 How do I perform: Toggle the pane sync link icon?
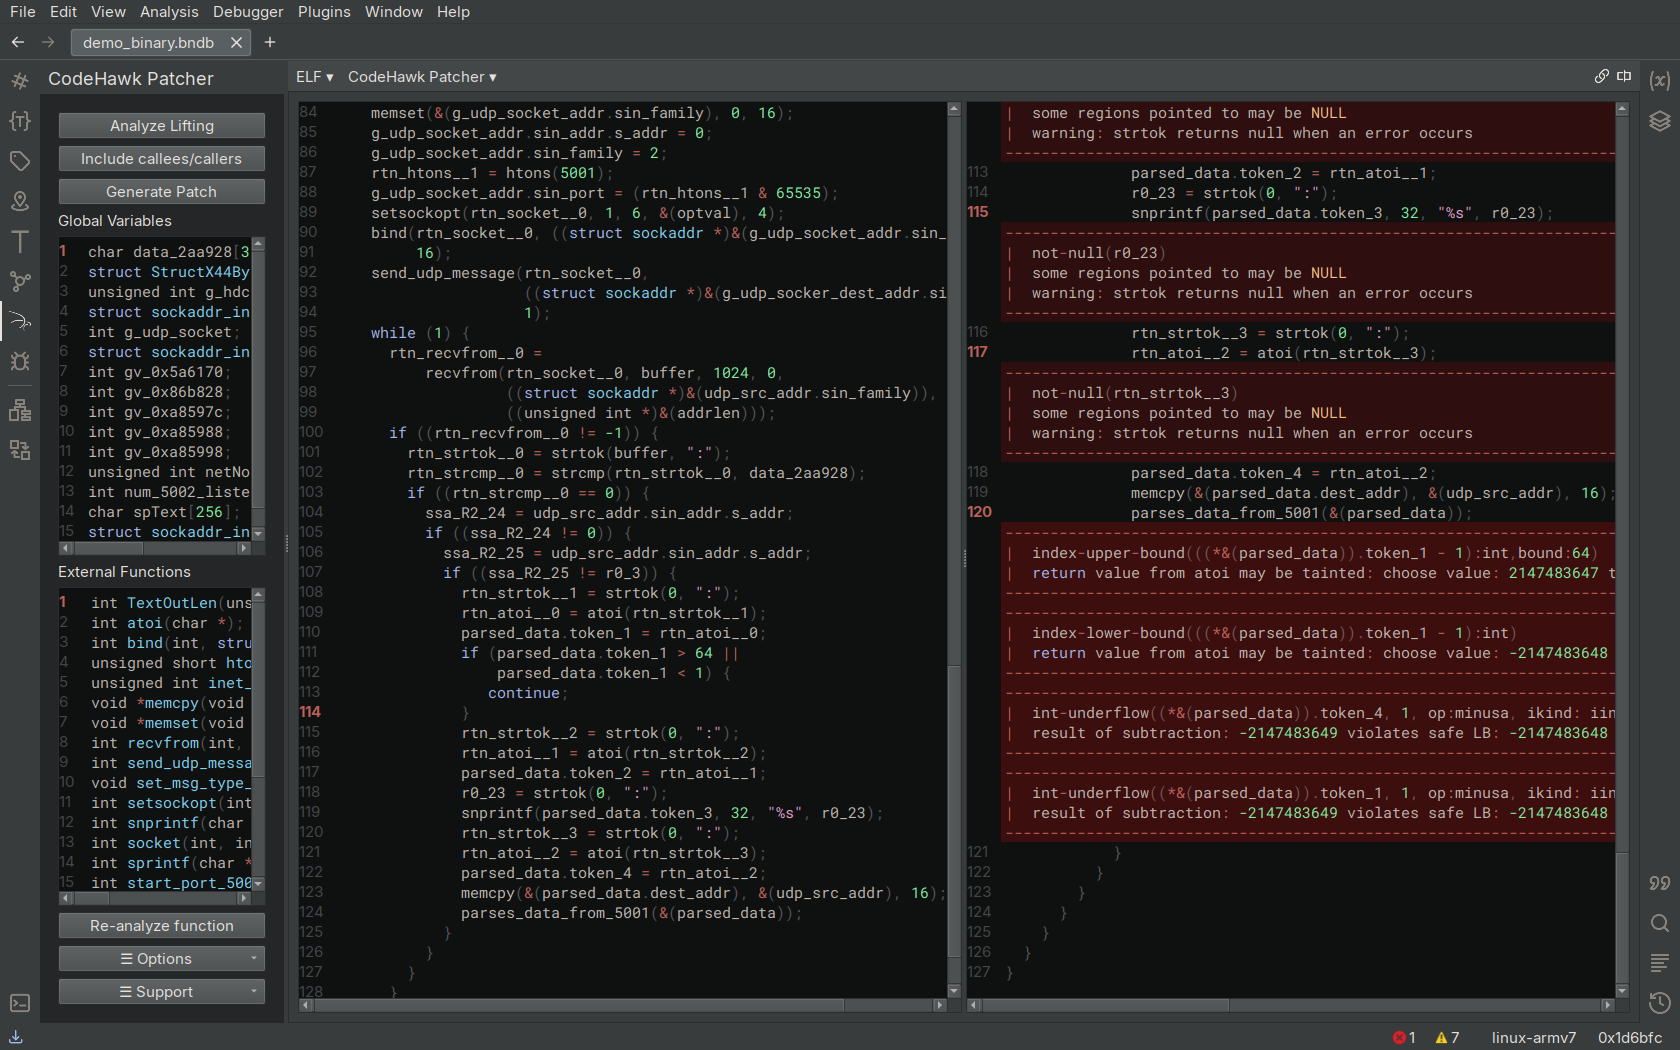1601,77
